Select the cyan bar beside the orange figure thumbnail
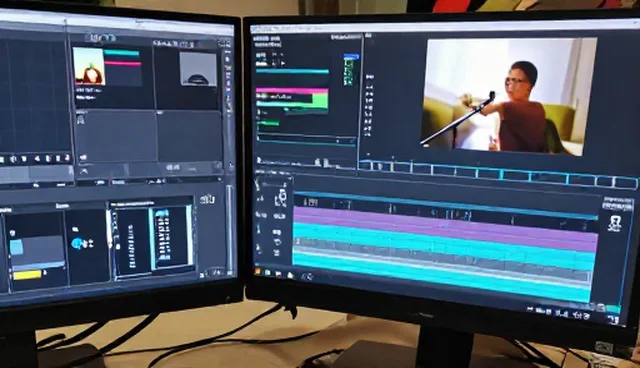 tap(122, 53)
